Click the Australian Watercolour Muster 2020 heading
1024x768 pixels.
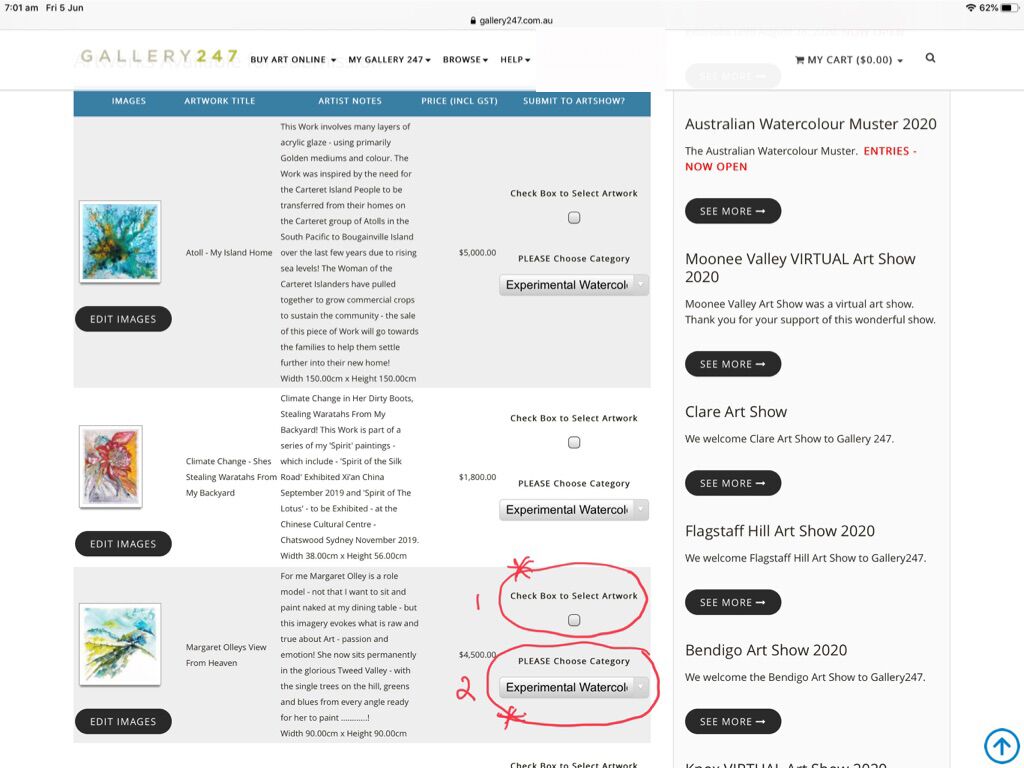(810, 124)
